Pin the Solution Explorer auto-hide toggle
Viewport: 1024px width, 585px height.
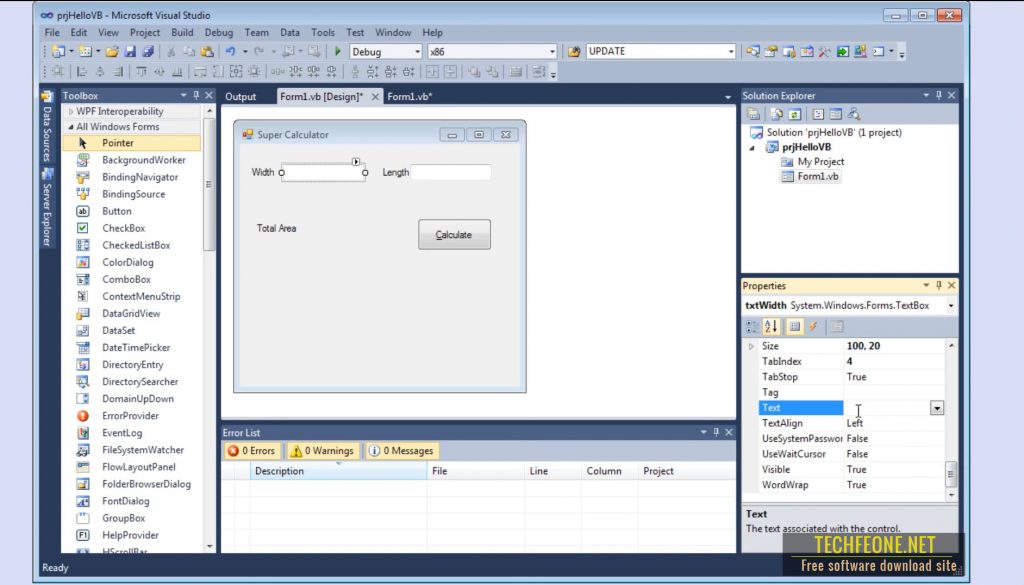938,95
